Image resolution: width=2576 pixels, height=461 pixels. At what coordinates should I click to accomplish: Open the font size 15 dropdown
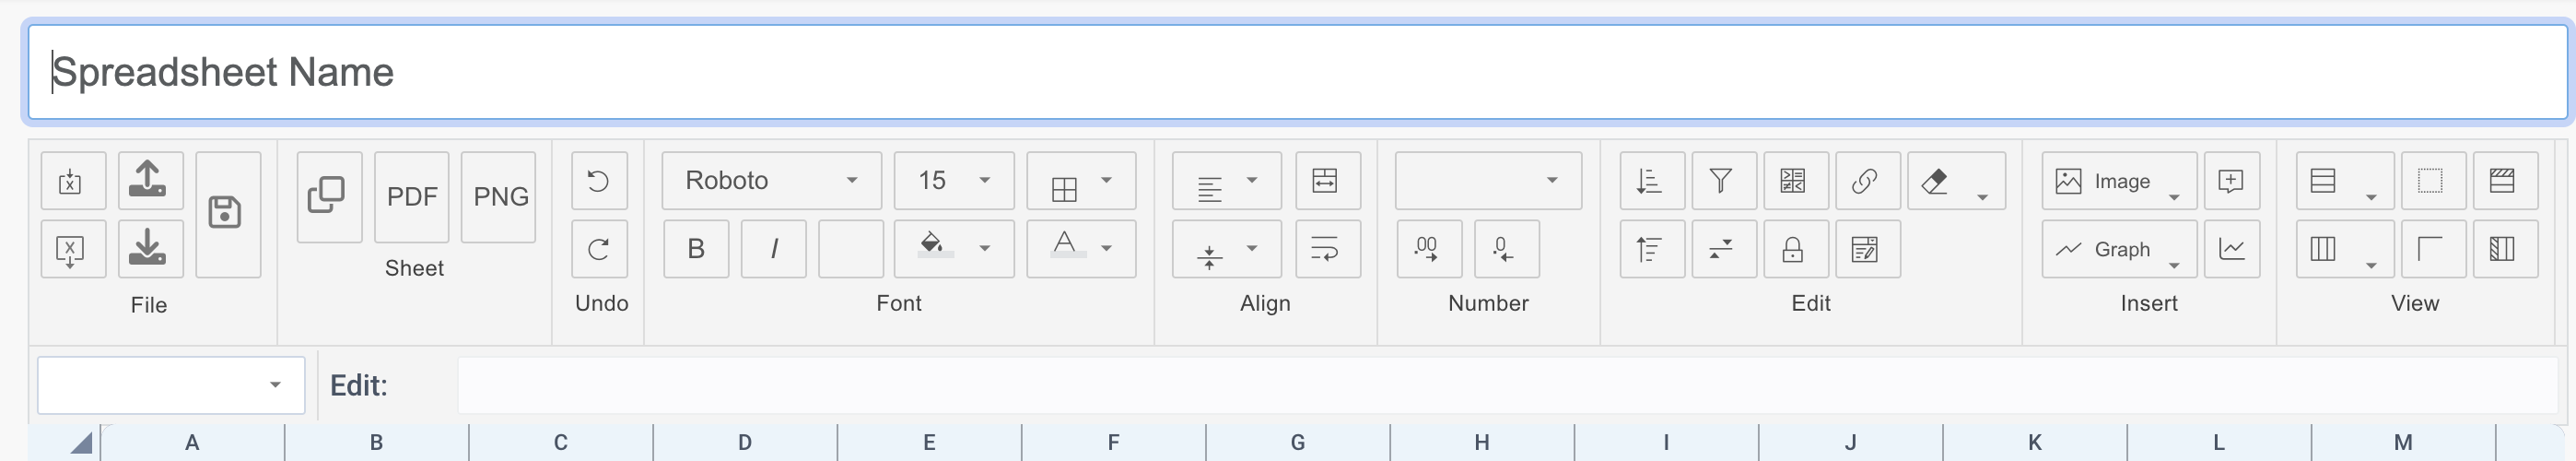click(x=953, y=181)
